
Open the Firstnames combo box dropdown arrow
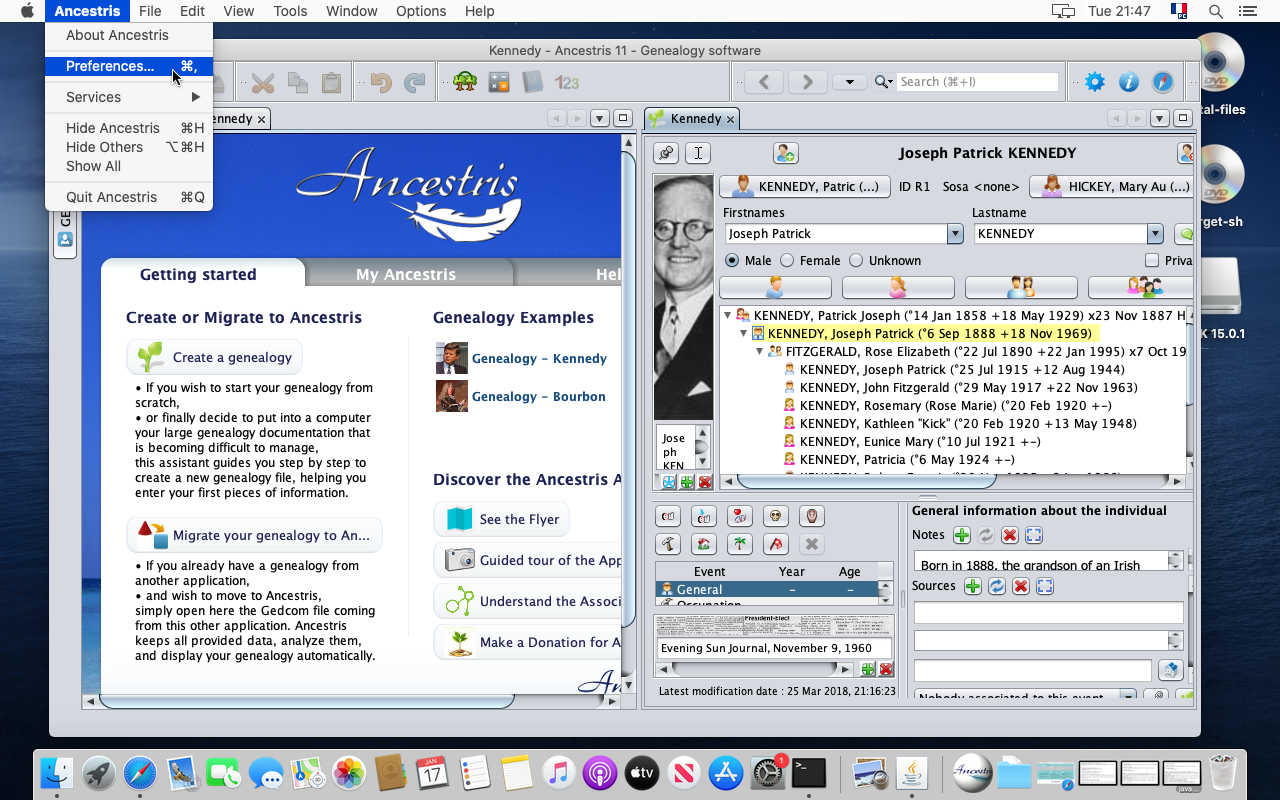954,234
